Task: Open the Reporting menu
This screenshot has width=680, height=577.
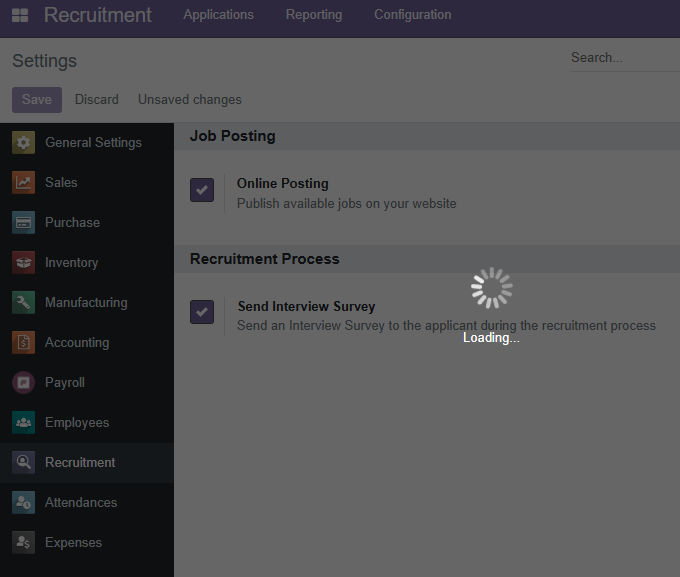Action: [x=314, y=15]
